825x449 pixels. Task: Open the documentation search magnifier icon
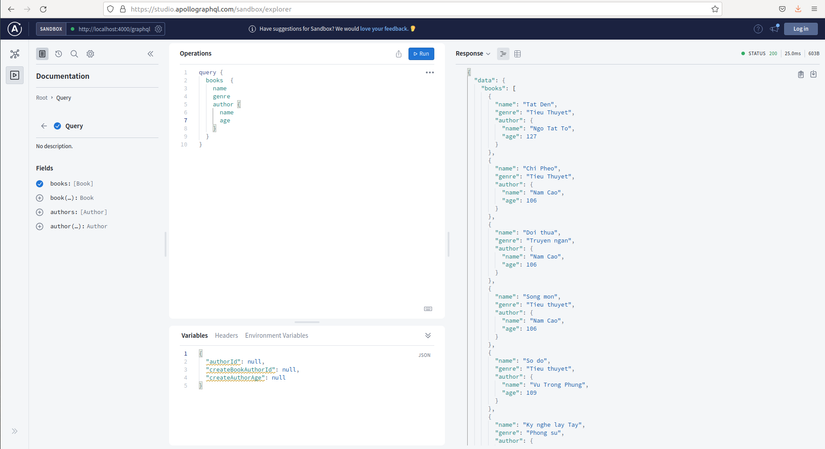click(x=74, y=54)
